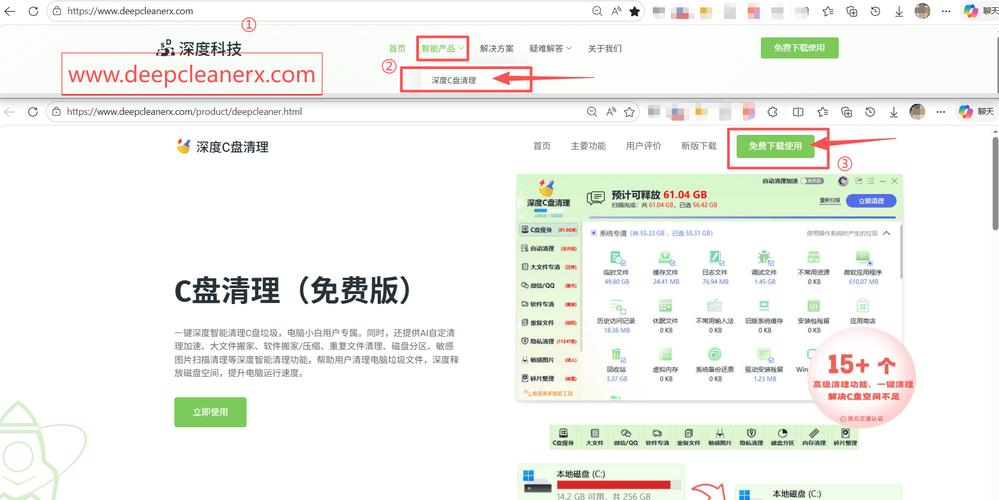Click the zoom magnifier in the product page address bar
The height and width of the screenshot is (500, 999).
click(592, 111)
